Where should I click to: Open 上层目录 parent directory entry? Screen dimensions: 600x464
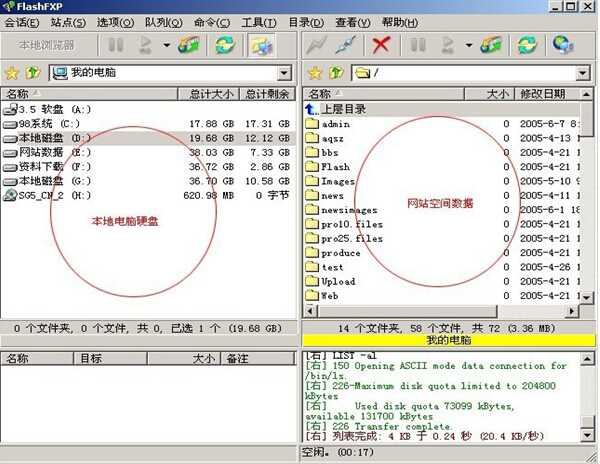[x=344, y=109]
